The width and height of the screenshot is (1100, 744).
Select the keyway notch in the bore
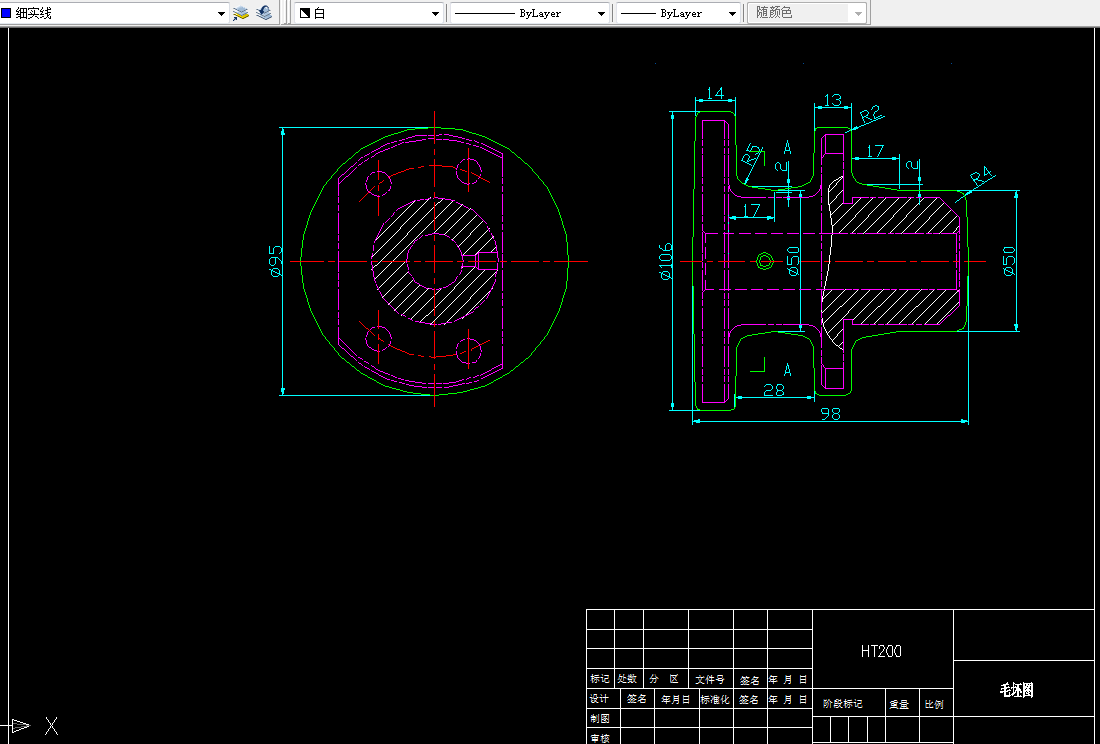483,261
